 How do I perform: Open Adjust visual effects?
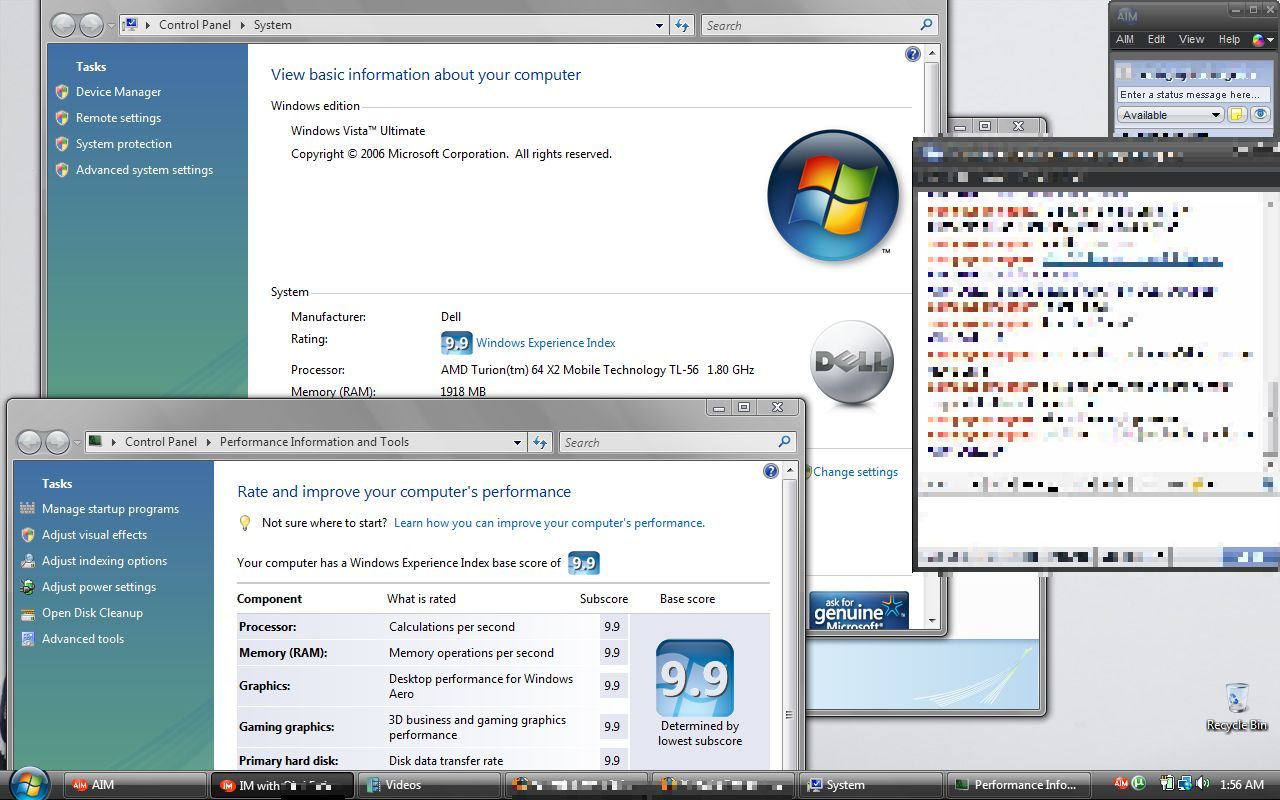click(x=94, y=535)
